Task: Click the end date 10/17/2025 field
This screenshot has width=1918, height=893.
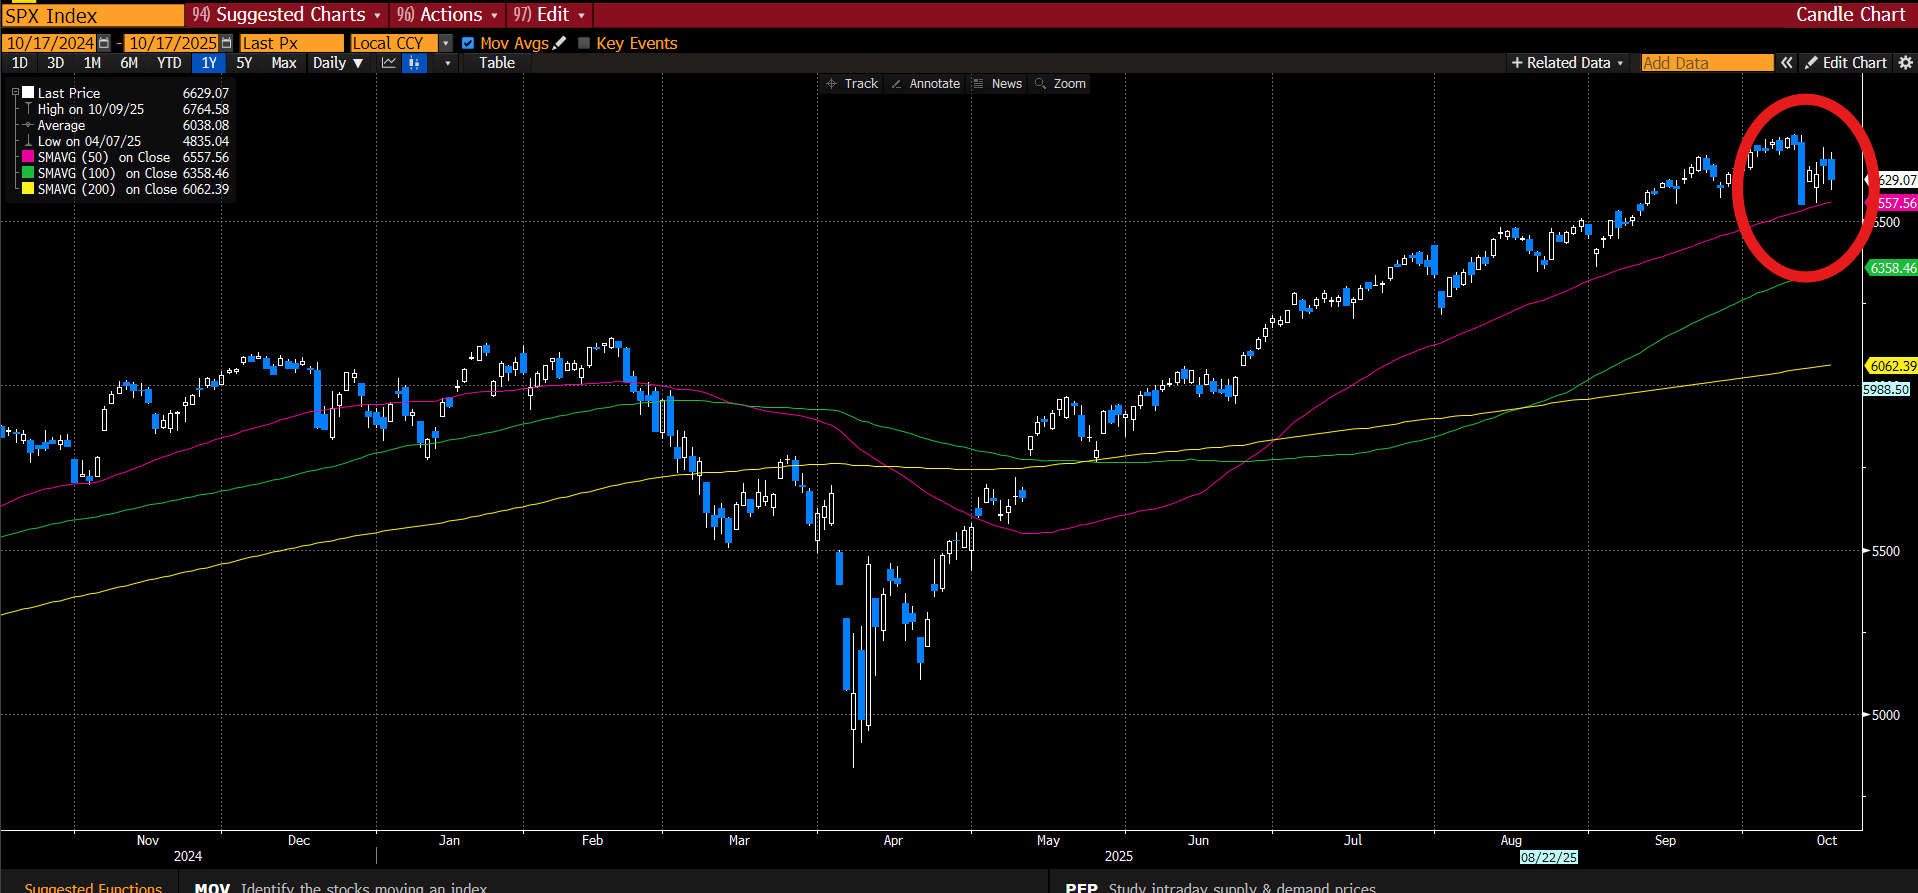Action: [x=172, y=43]
